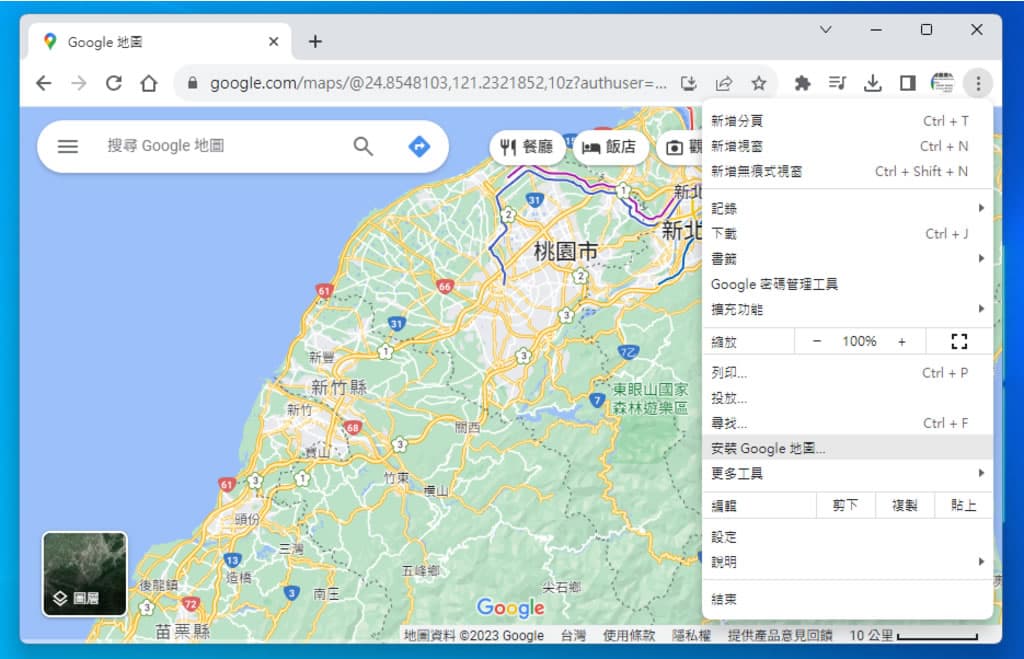Choose 投放... menu entry
This screenshot has width=1024, height=659.
click(848, 398)
